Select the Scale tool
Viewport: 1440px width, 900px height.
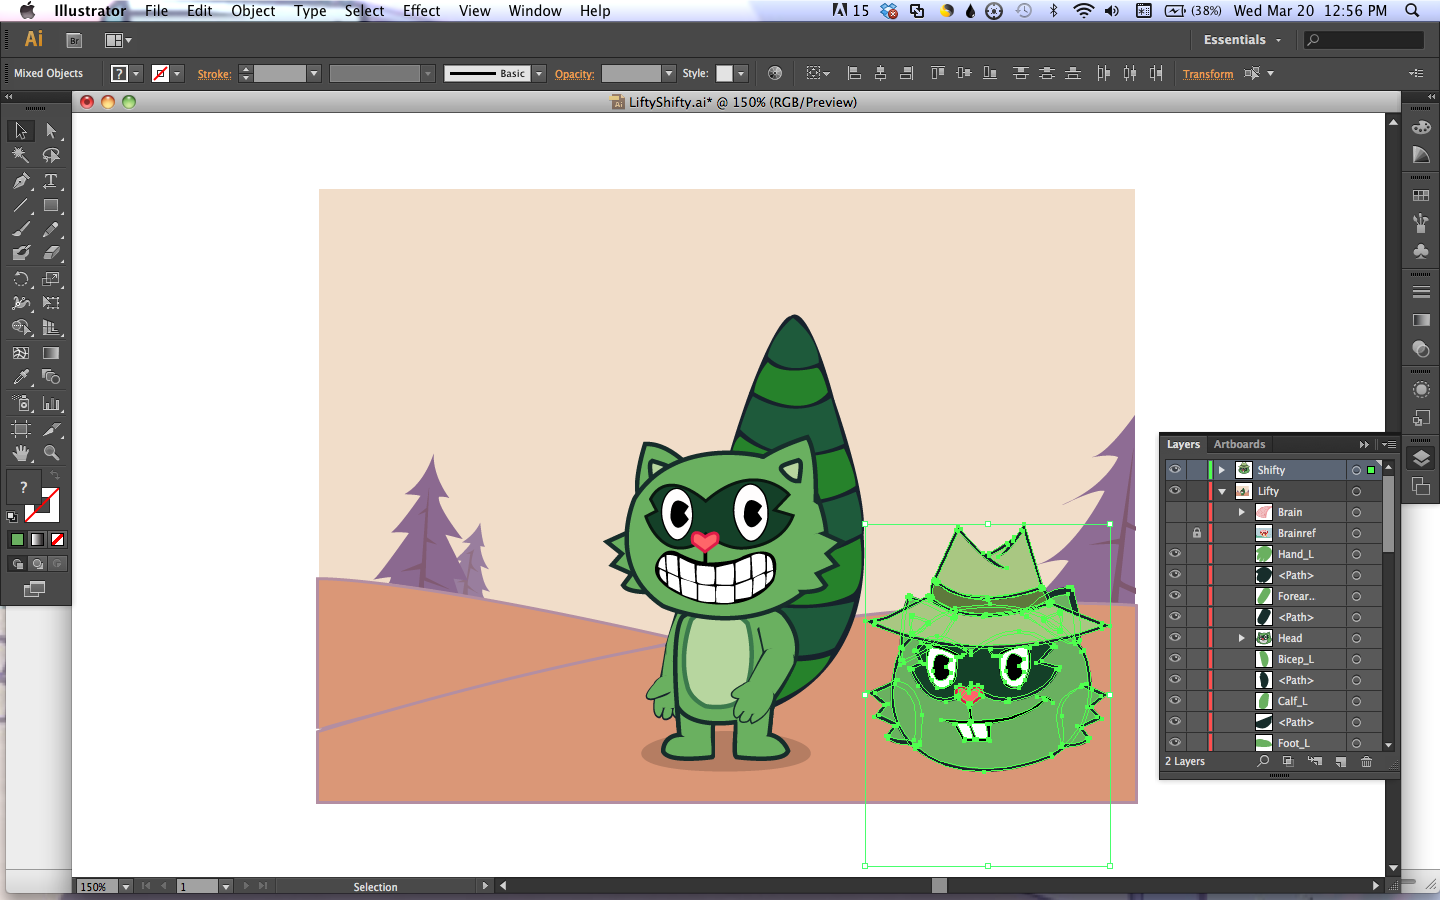51,279
